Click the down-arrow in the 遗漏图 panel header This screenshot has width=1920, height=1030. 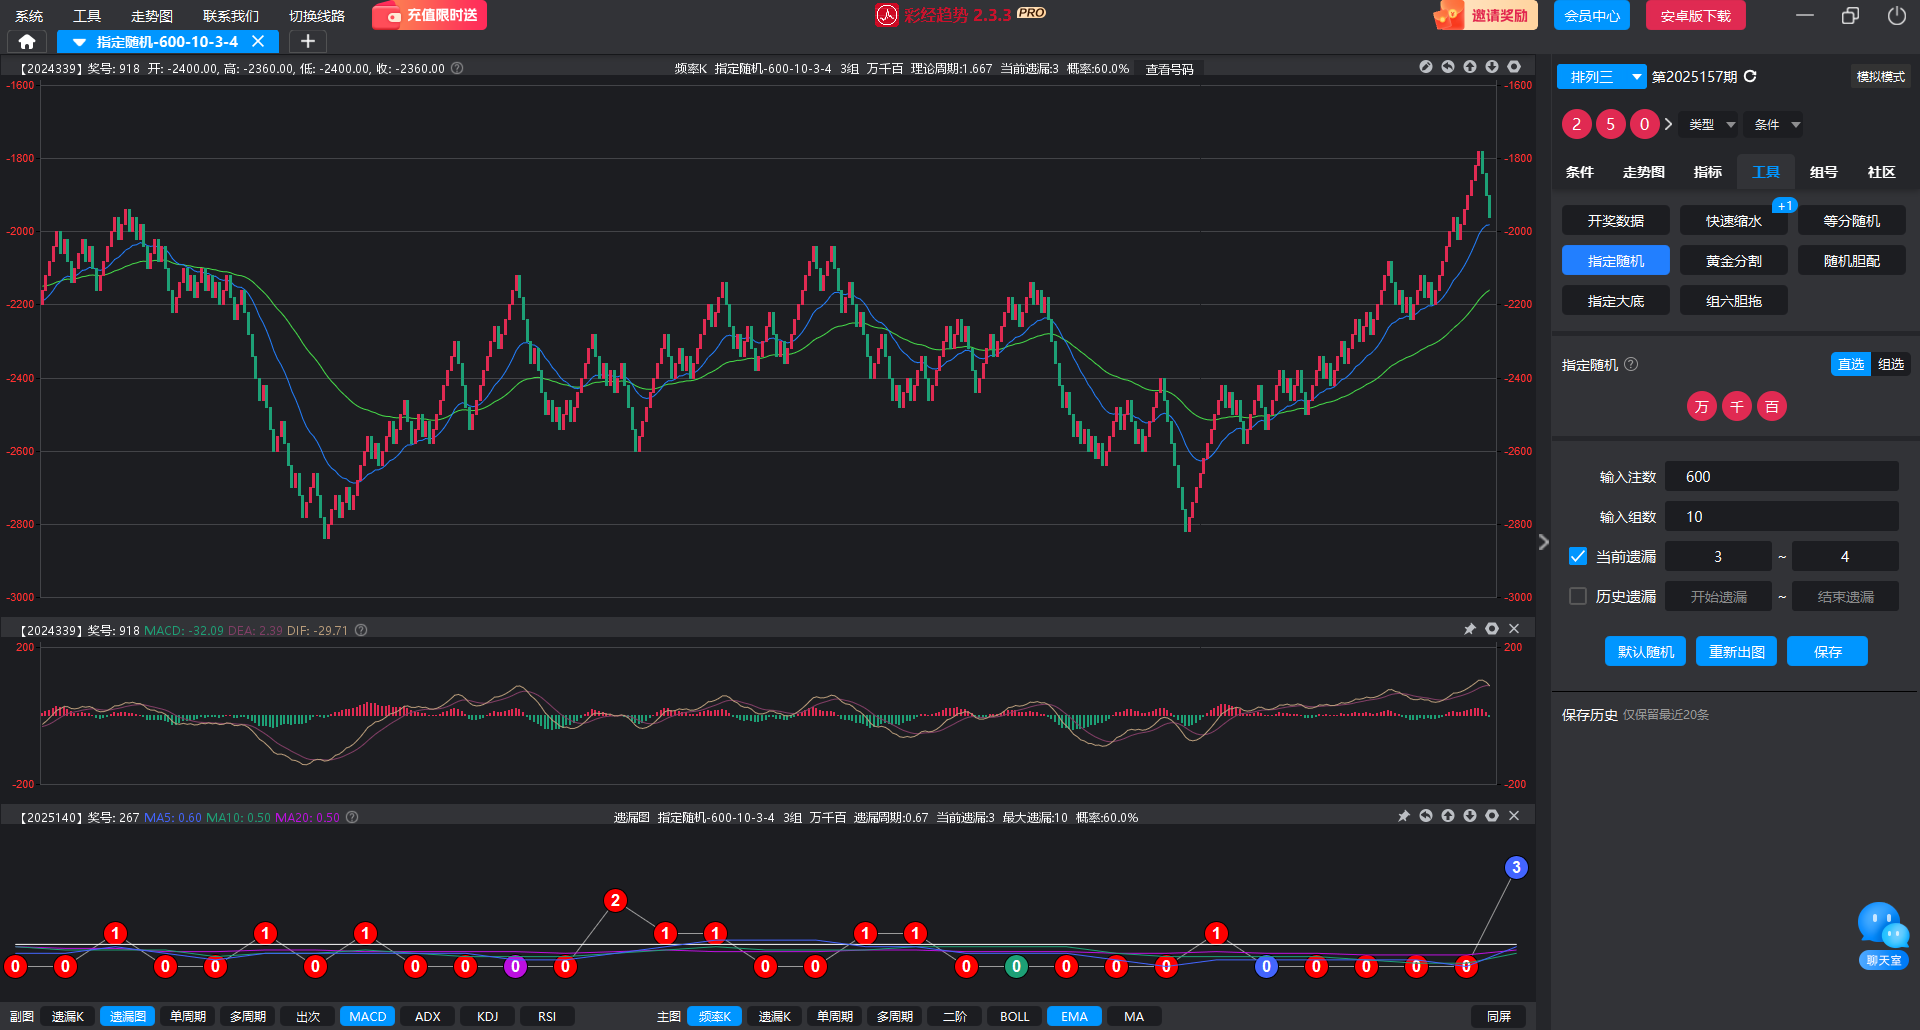coord(1470,816)
